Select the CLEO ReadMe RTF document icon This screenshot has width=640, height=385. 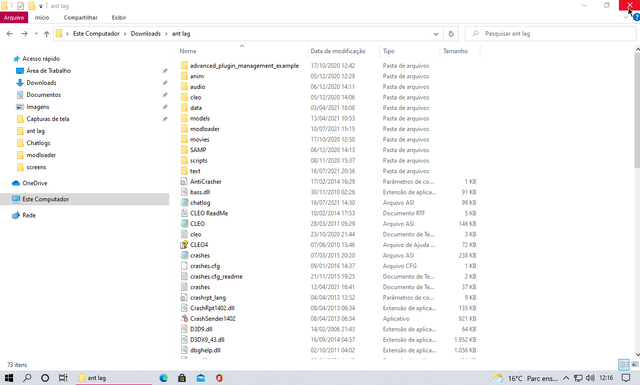[184, 213]
